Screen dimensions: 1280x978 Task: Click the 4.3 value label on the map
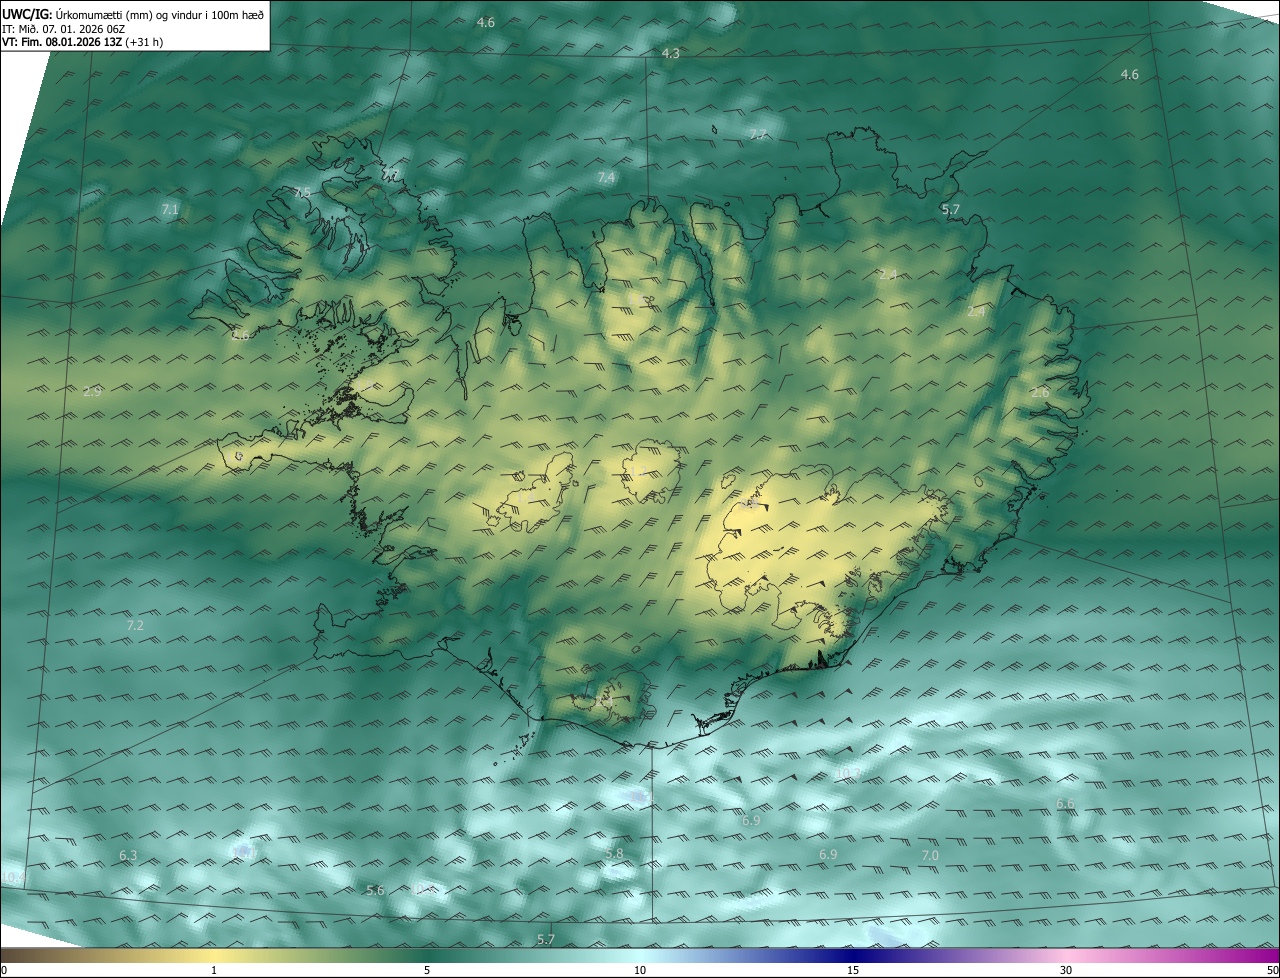click(x=671, y=54)
